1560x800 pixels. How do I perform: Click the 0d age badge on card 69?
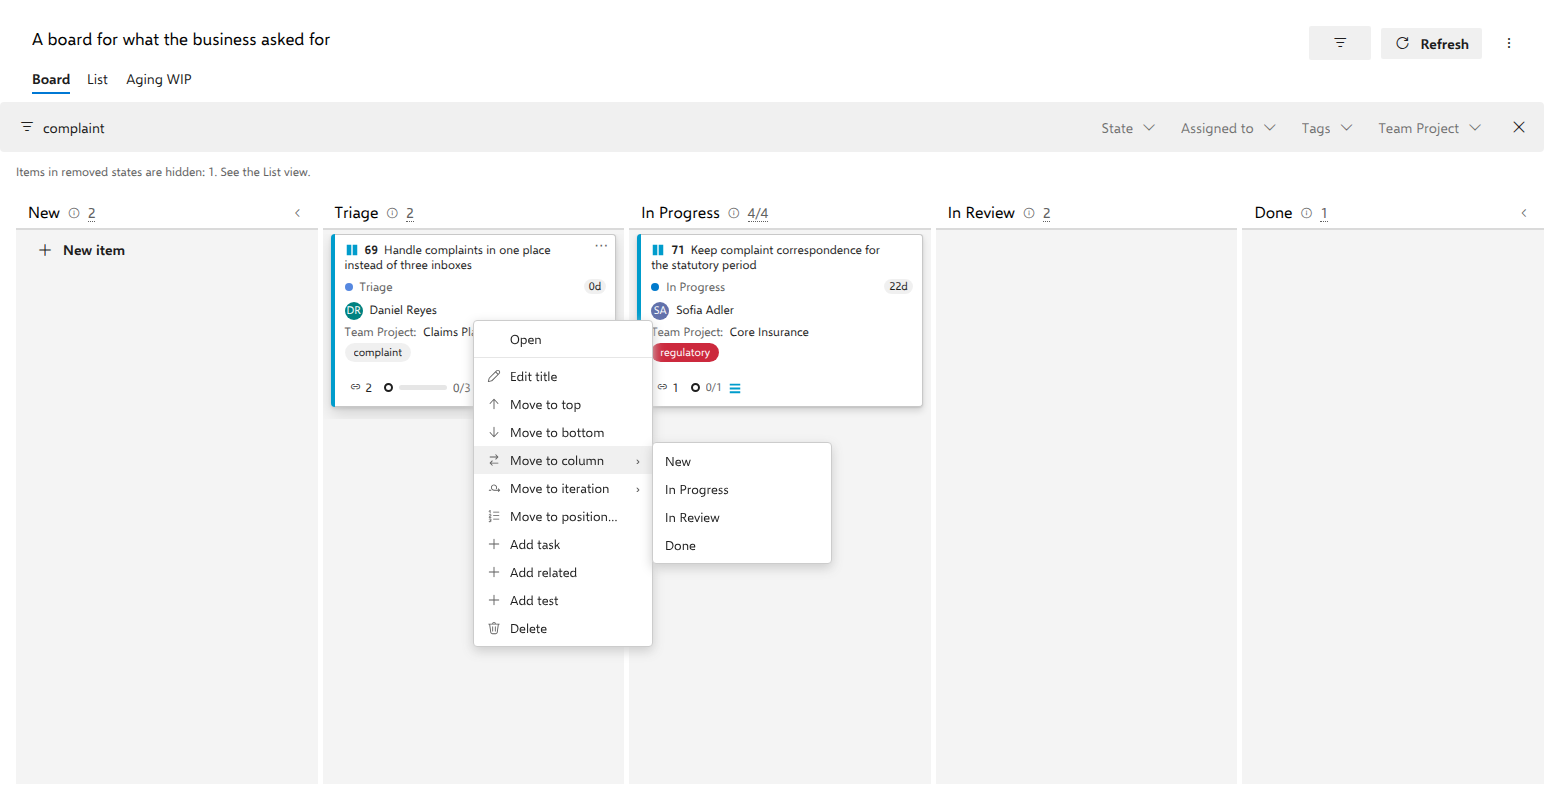(x=595, y=286)
